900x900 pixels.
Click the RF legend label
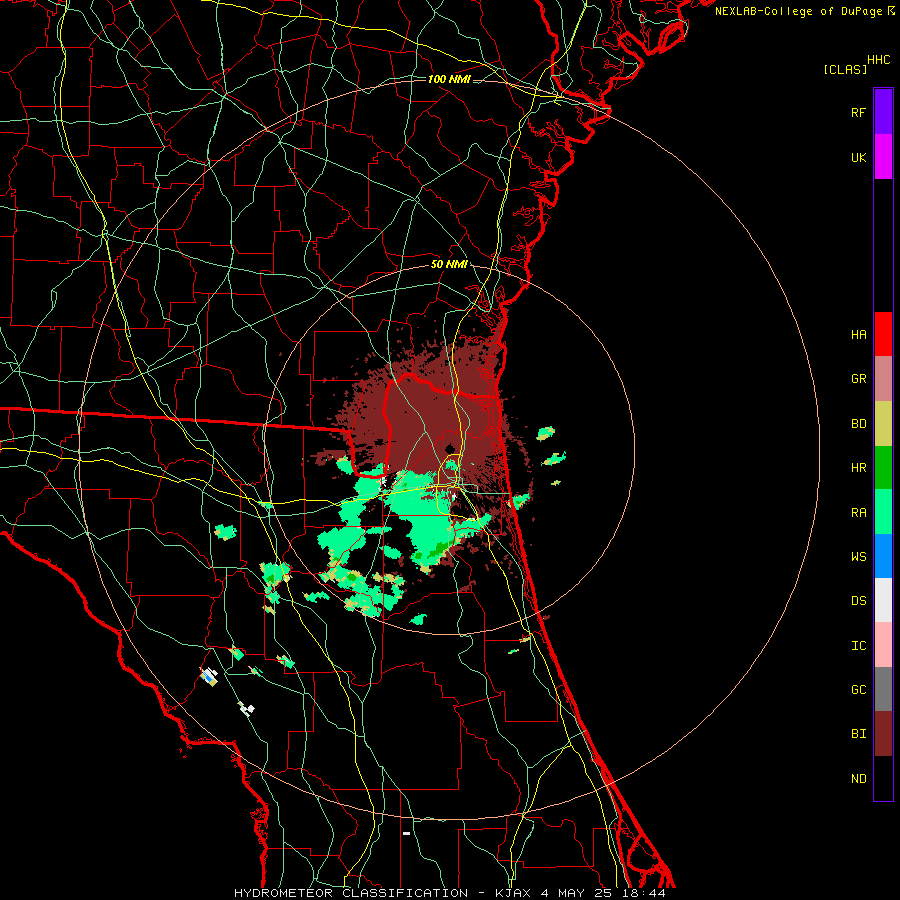click(858, 113)
